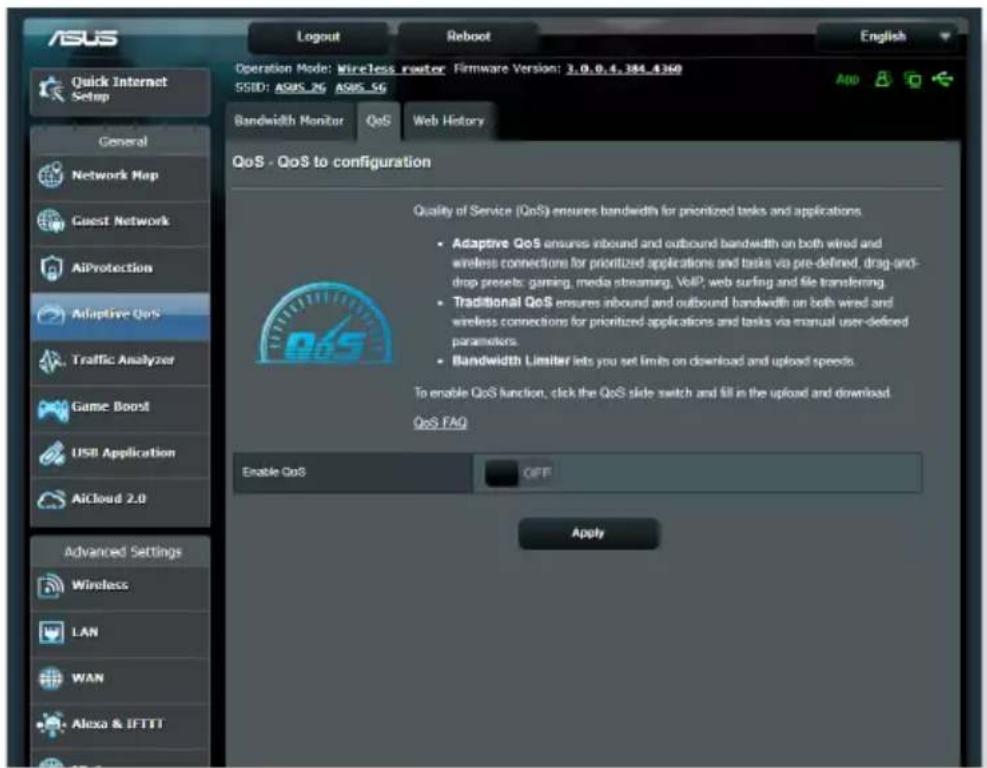Click the firmware version 3.0.0.4.384 link
The width and height of the screenshot is (987, 768).
click(x=623, y=69)
